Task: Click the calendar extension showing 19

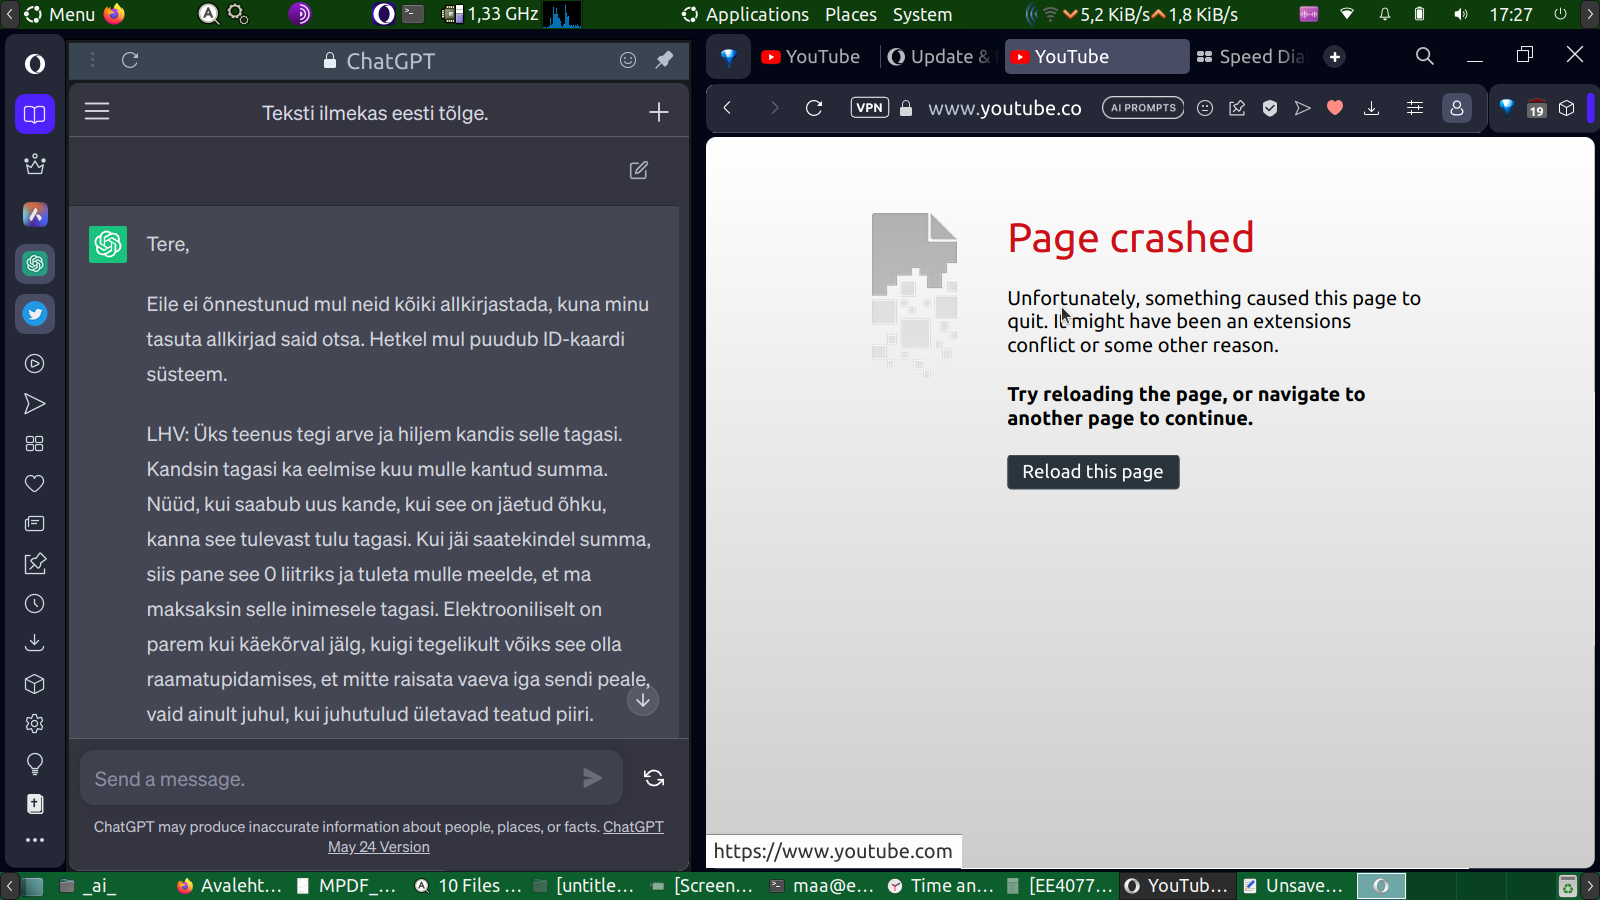Action: [1537, 109]
